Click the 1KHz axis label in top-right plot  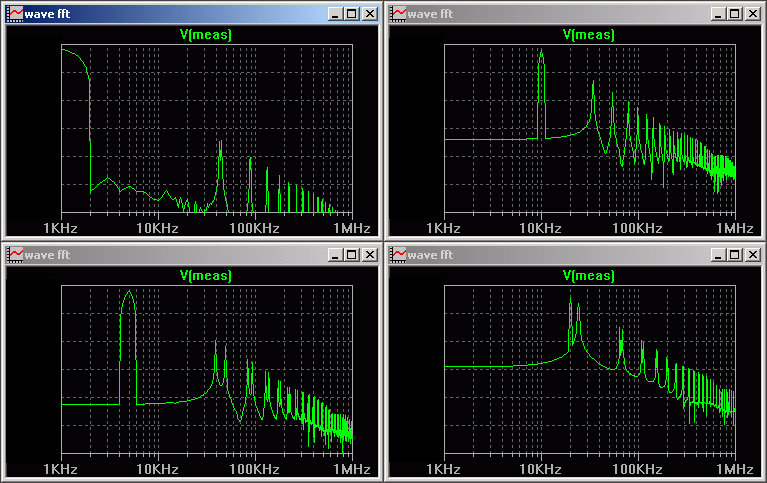pyautogui.click(x=443, y=229)
